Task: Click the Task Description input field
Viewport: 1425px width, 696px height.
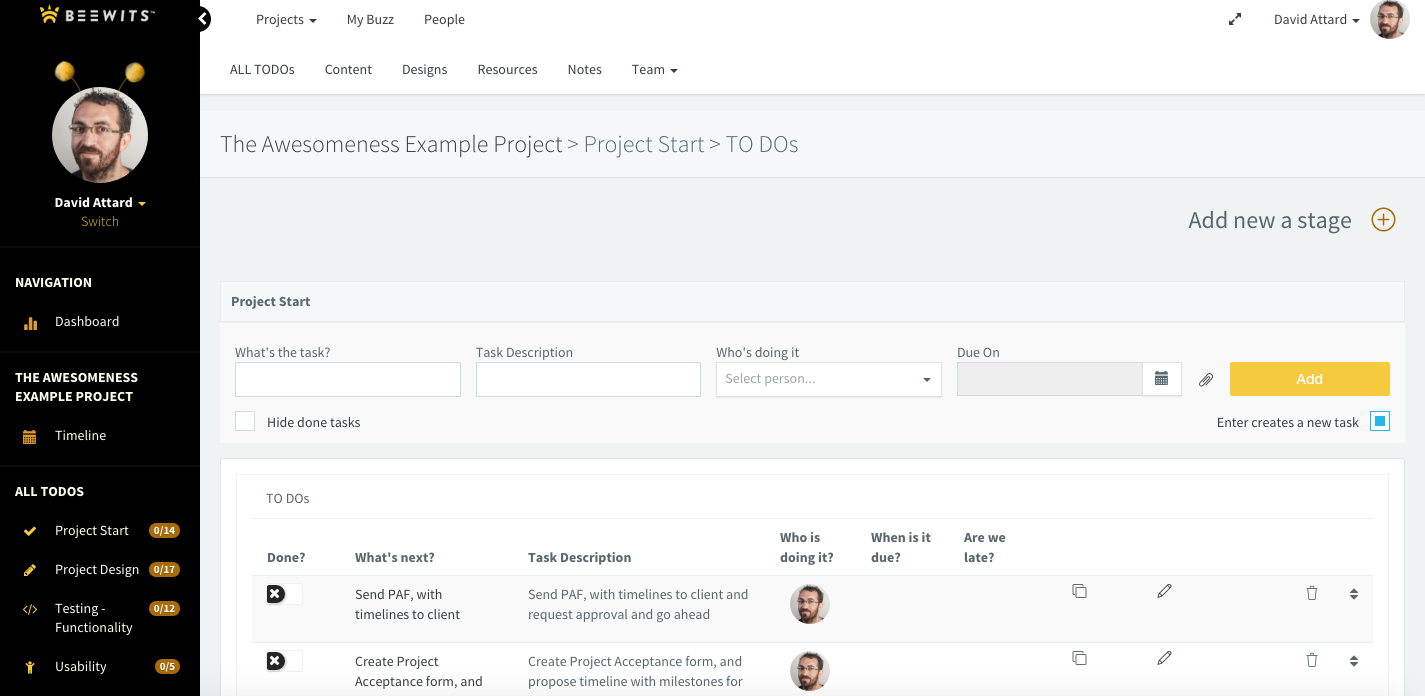Action: (588, 379)
